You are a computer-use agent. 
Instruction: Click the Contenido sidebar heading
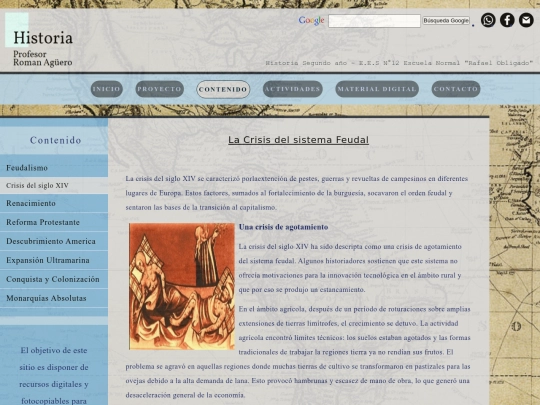pos(55,140)
